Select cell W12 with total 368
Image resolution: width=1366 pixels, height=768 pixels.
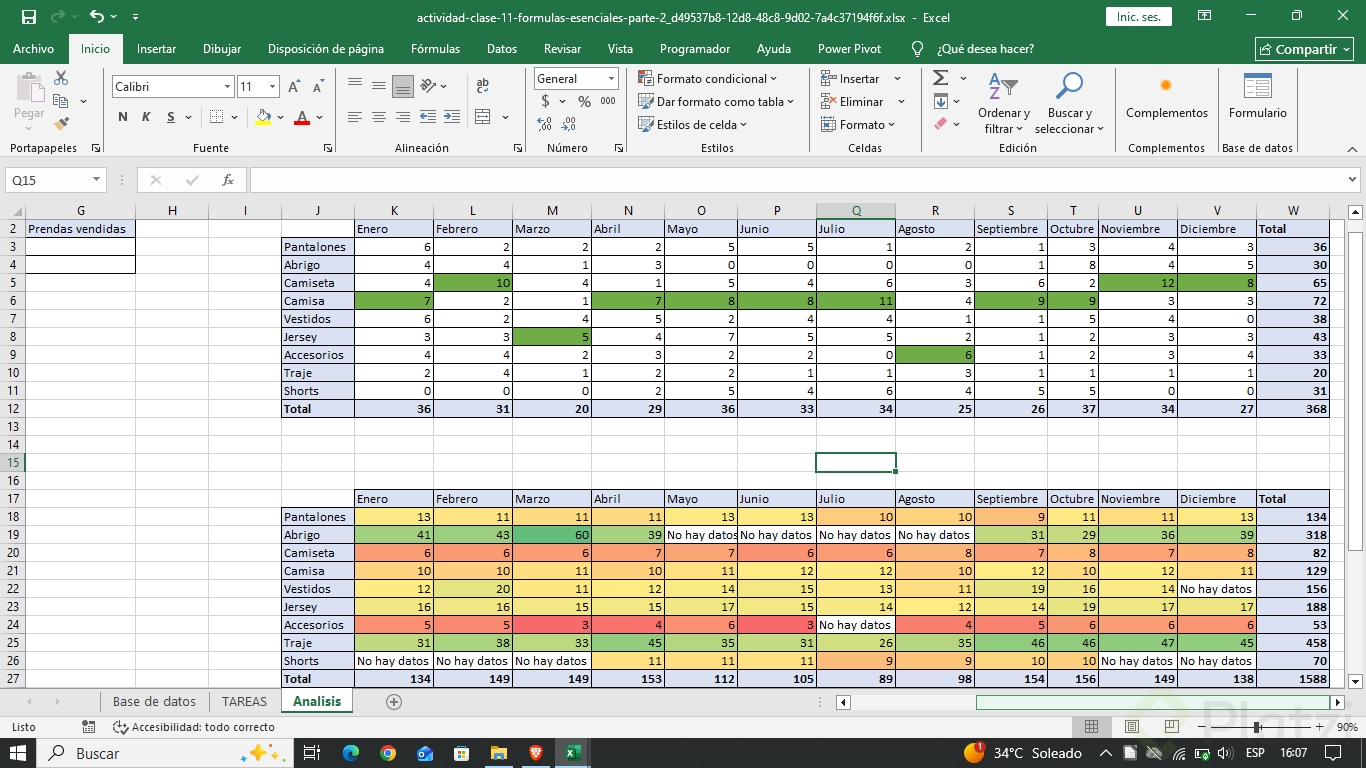coord(1293,409)
